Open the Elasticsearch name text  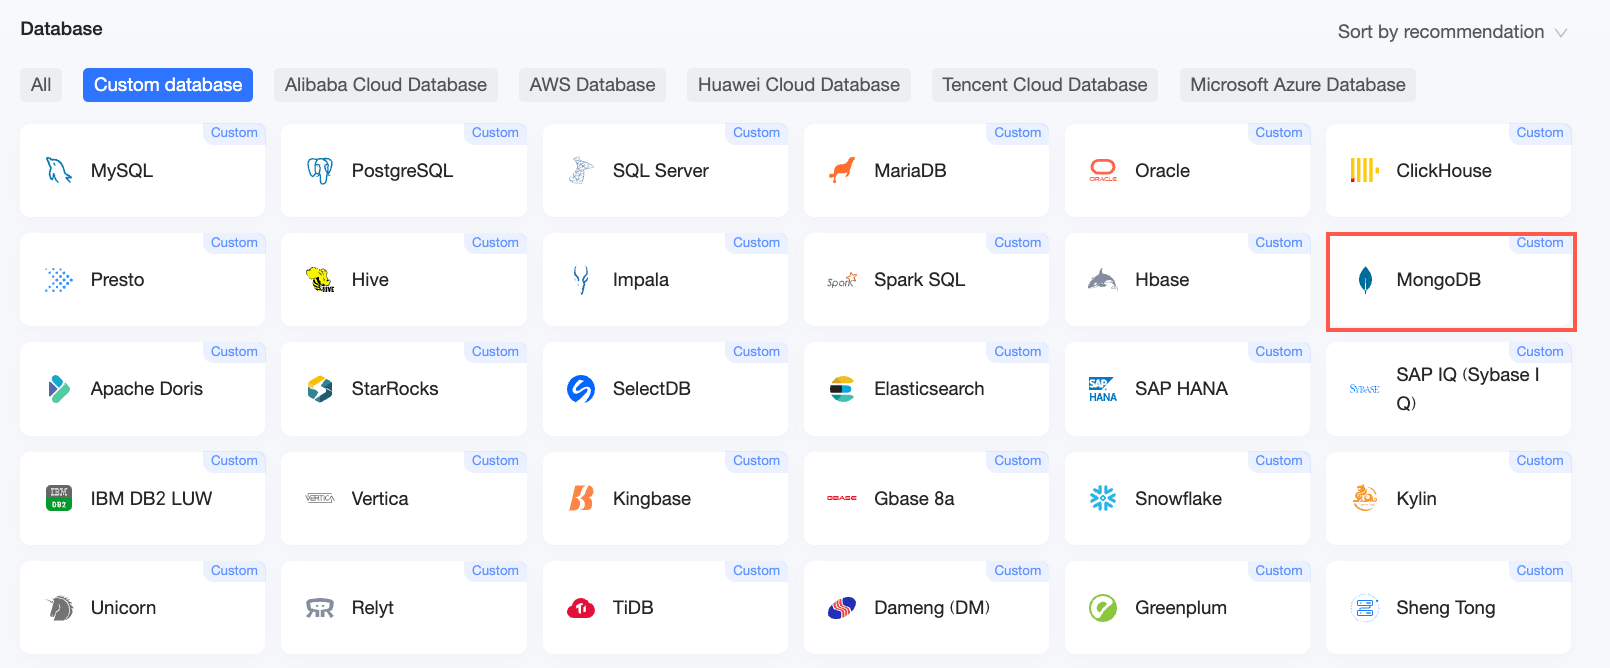tap(929, 389)
